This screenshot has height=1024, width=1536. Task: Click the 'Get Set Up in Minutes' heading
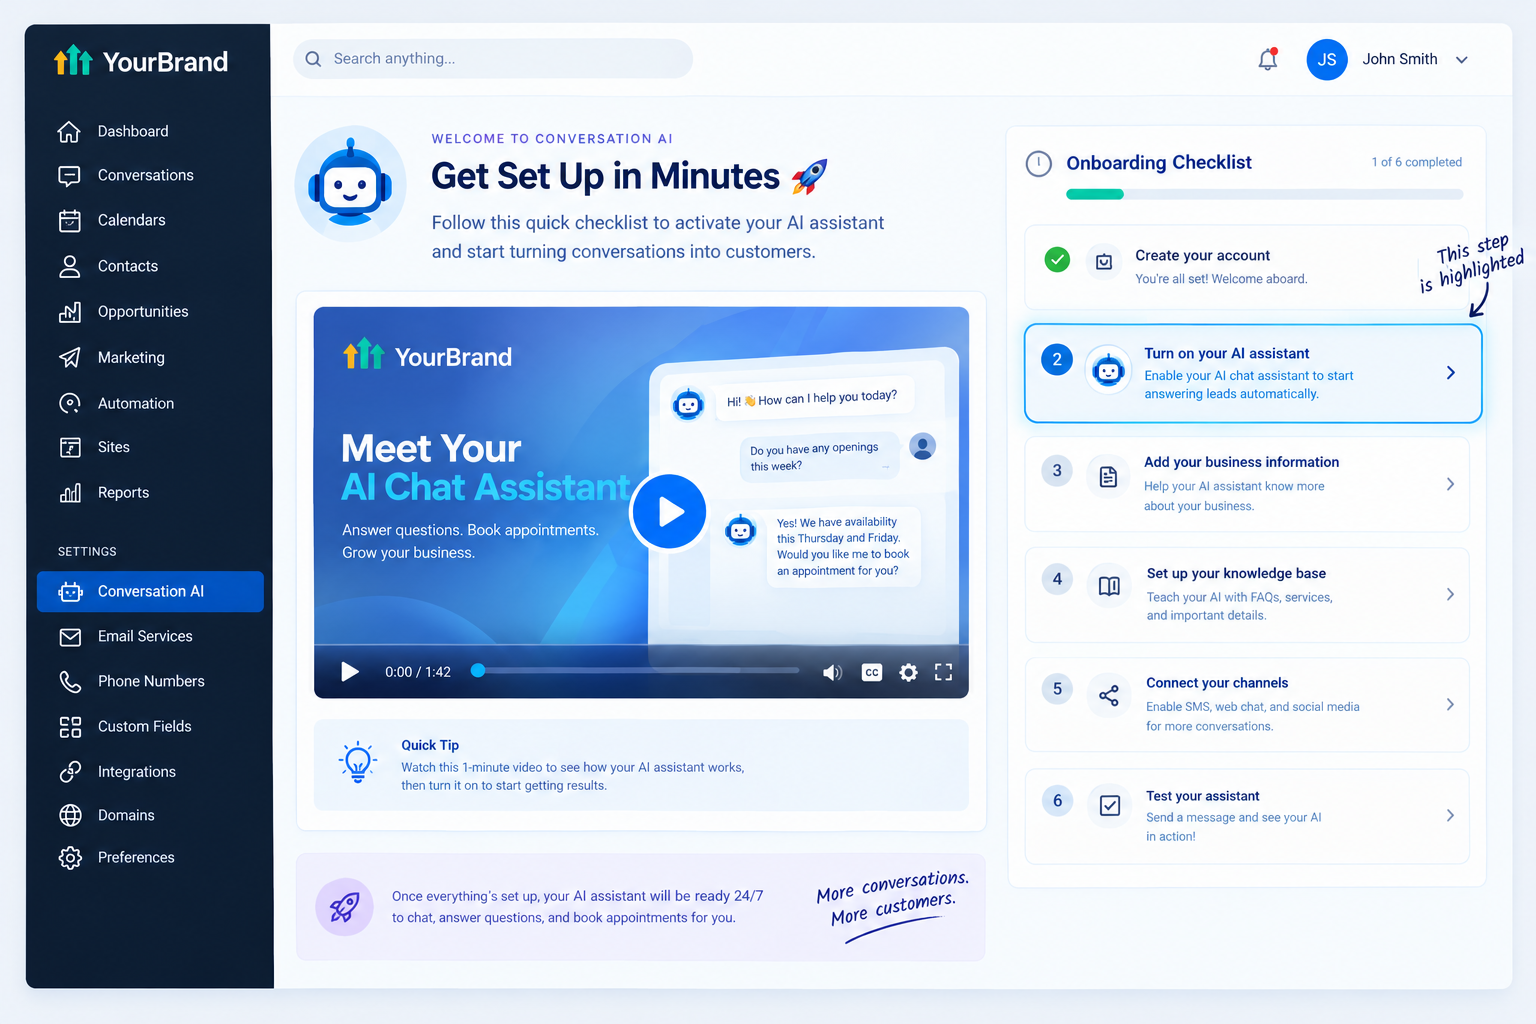coord(605,176)
